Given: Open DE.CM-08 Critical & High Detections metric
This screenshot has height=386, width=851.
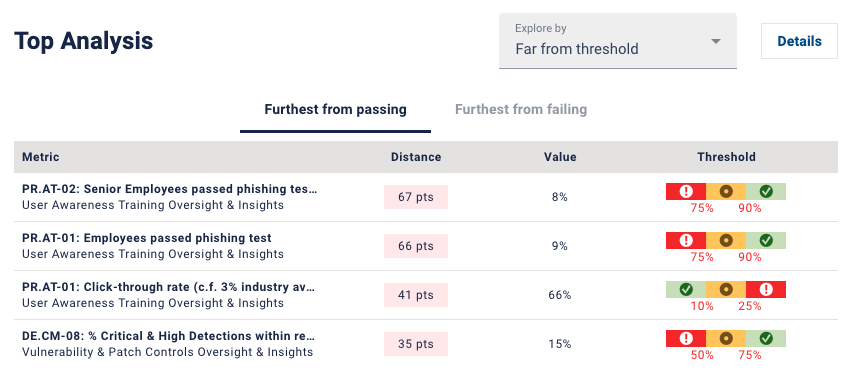Looking at the screenshot, I should coord(169,336).
